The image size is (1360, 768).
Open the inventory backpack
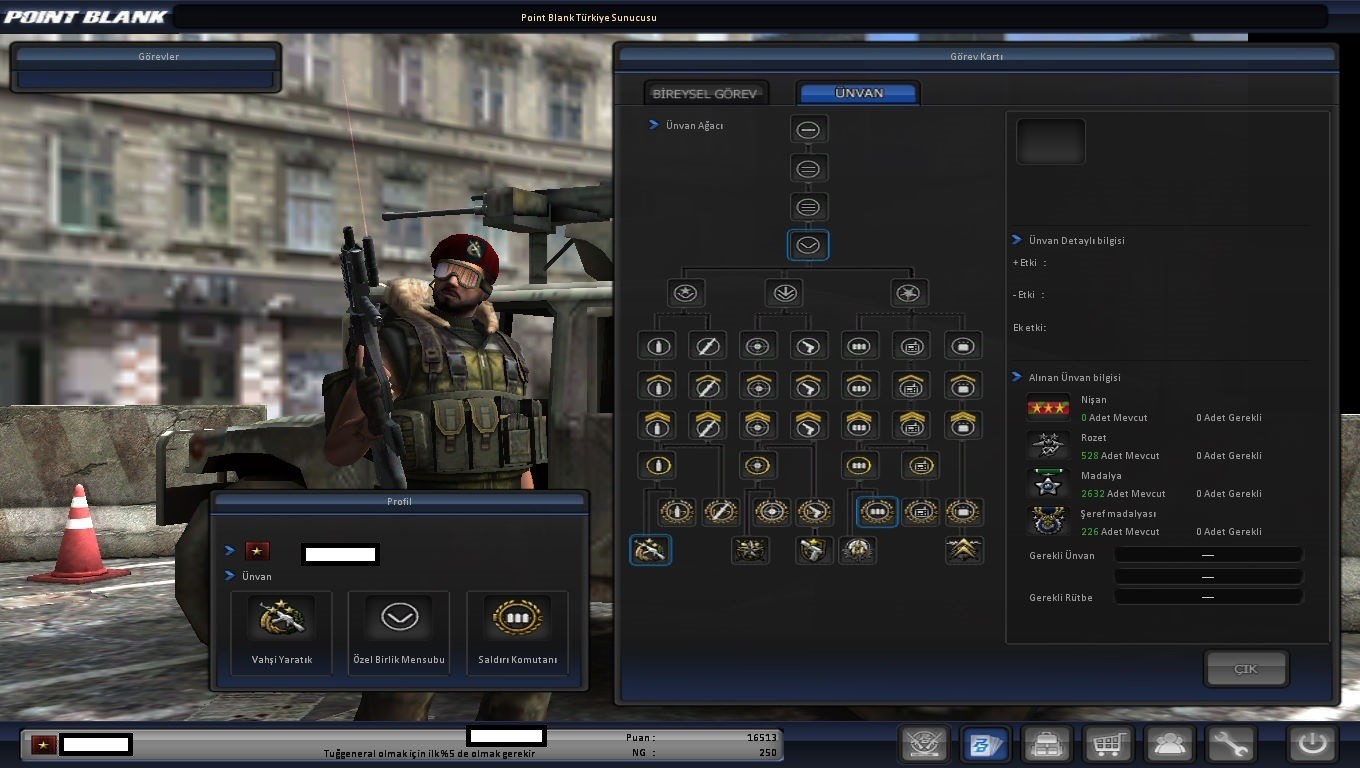click(1047, 744)
